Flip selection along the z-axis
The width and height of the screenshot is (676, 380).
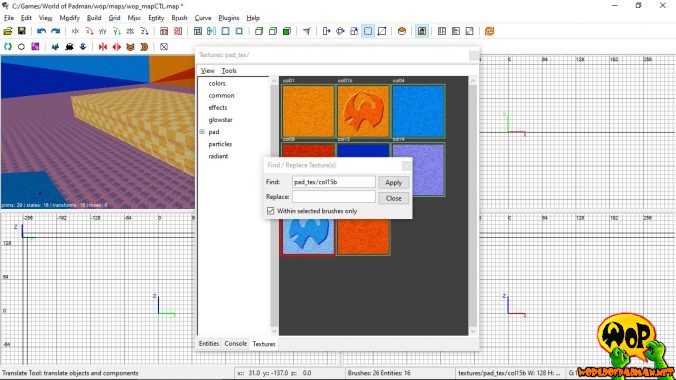tap(130, 31)
